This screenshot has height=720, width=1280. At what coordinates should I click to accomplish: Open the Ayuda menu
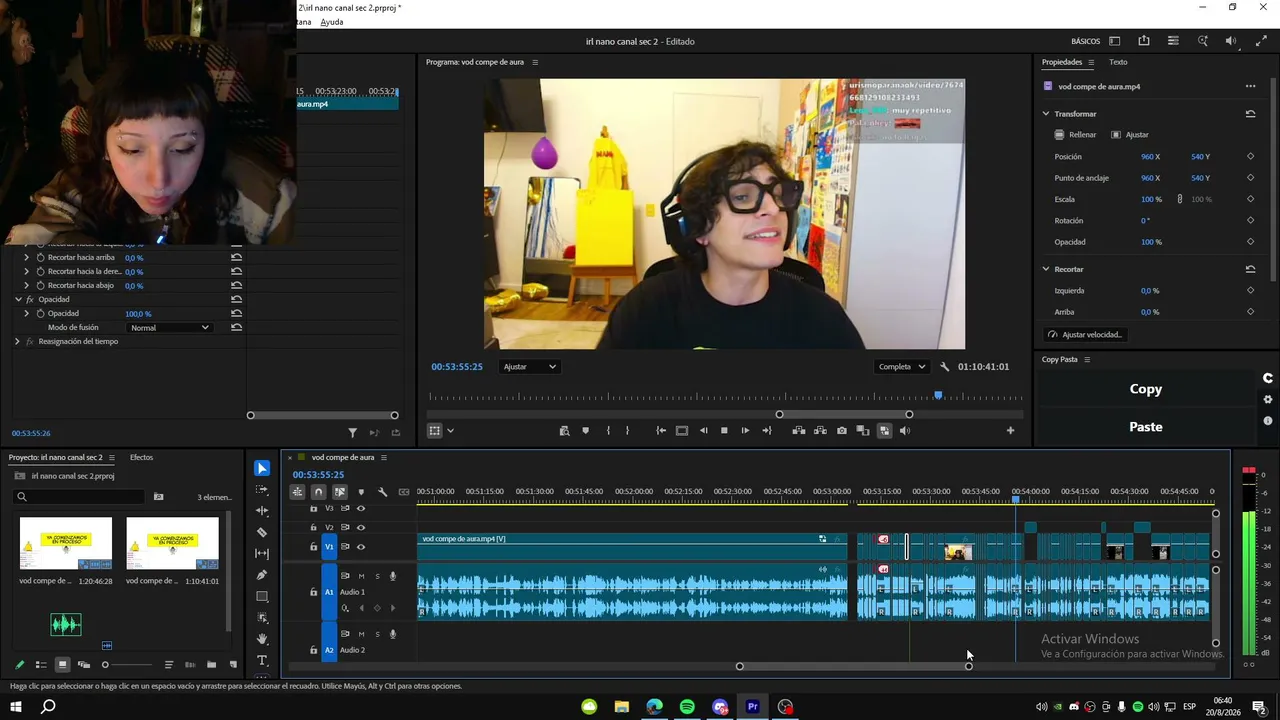(x=332, y=22)
